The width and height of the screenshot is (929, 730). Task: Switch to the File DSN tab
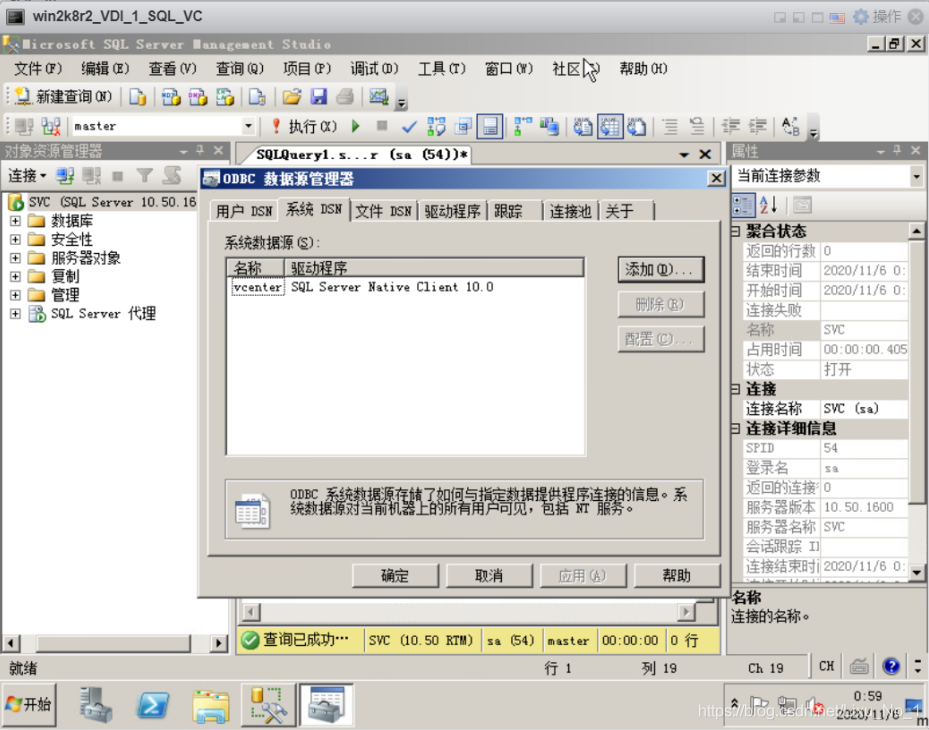[x=383, y=211]
